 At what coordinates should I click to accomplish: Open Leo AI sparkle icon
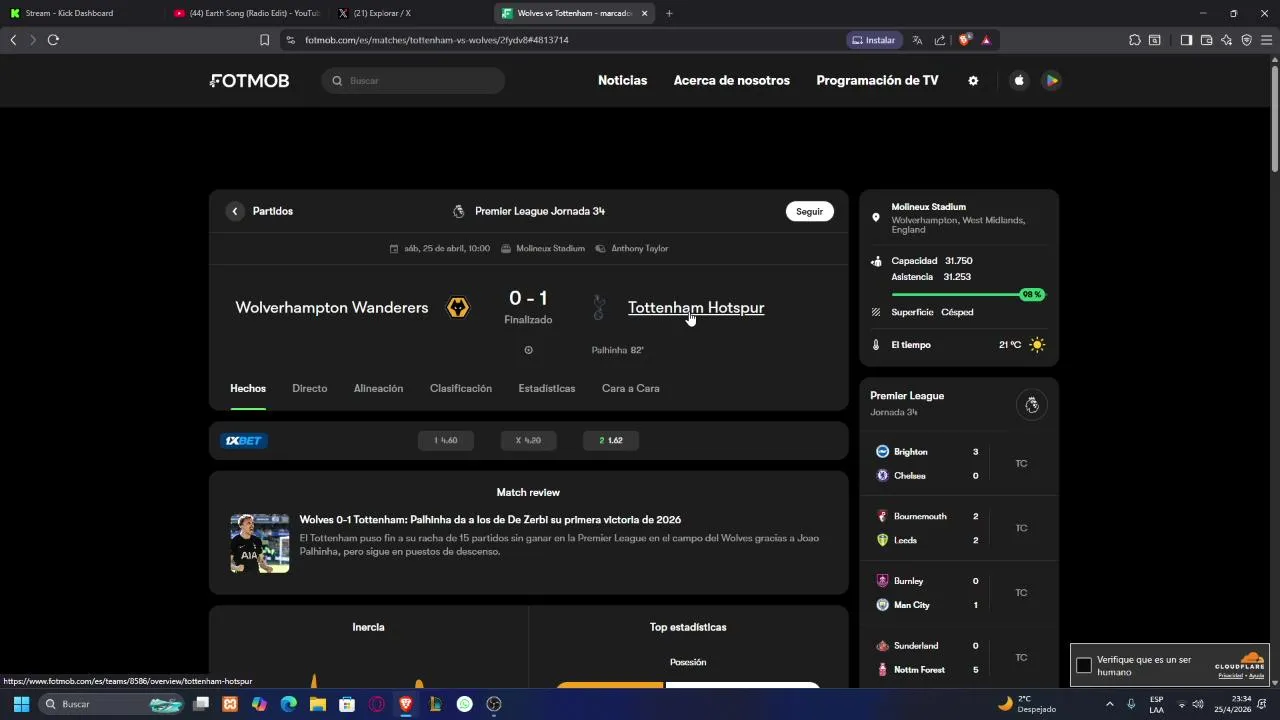click(1226, 40)
